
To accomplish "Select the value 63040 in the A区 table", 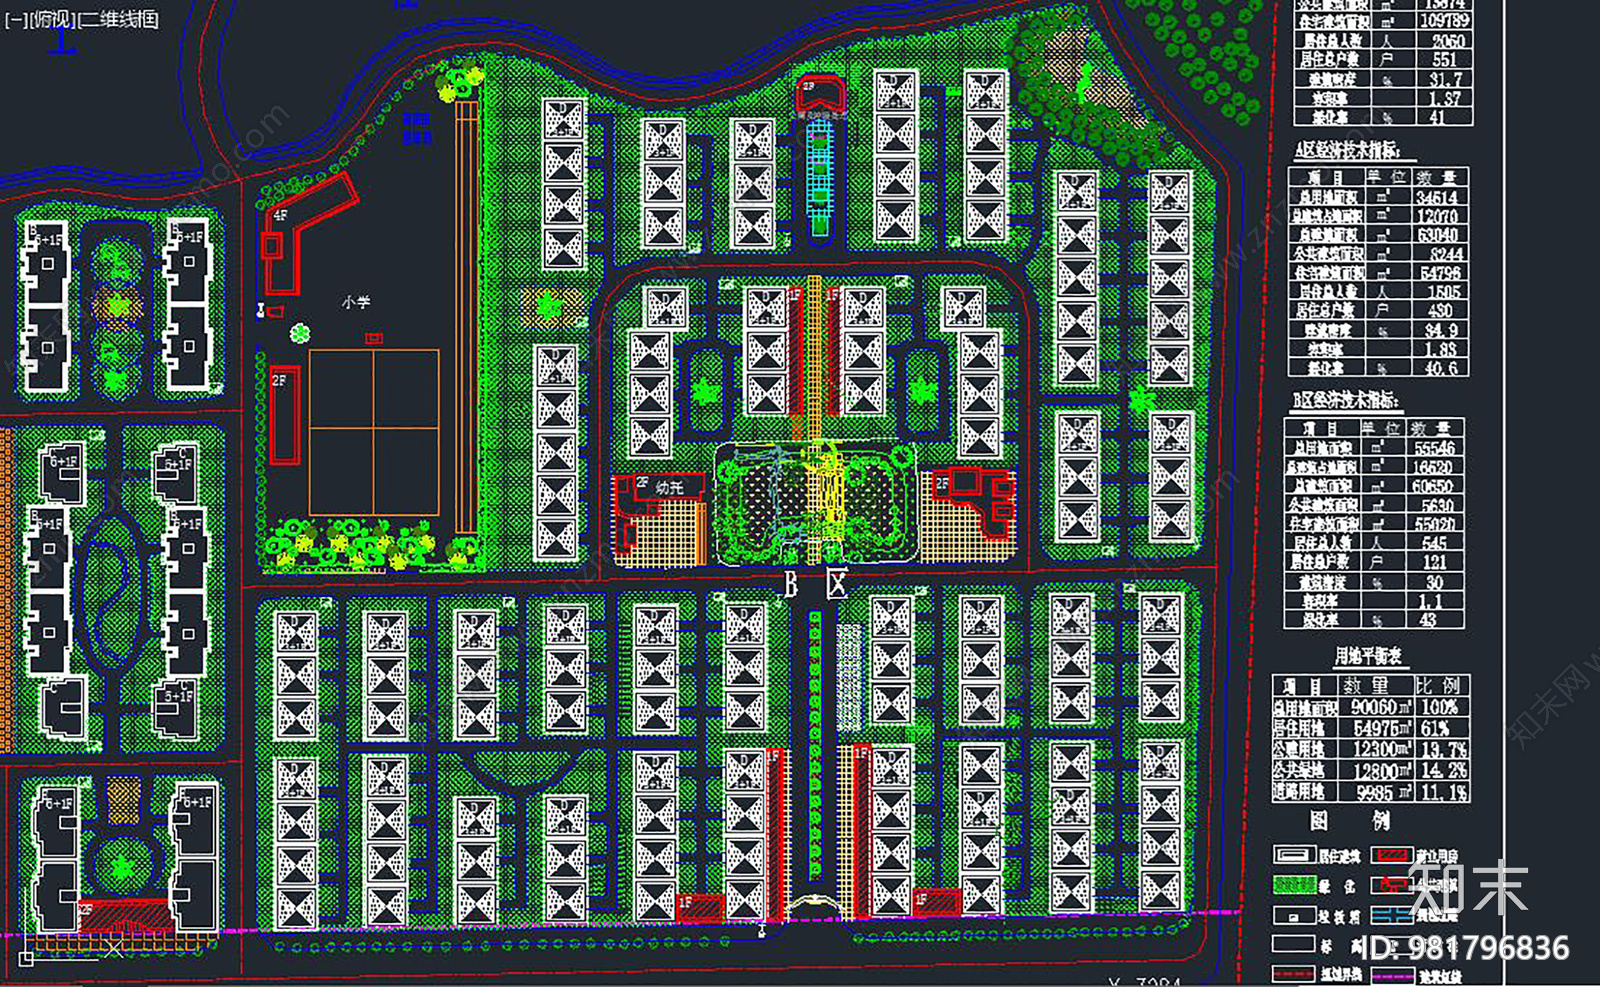I will [1436, 235].
